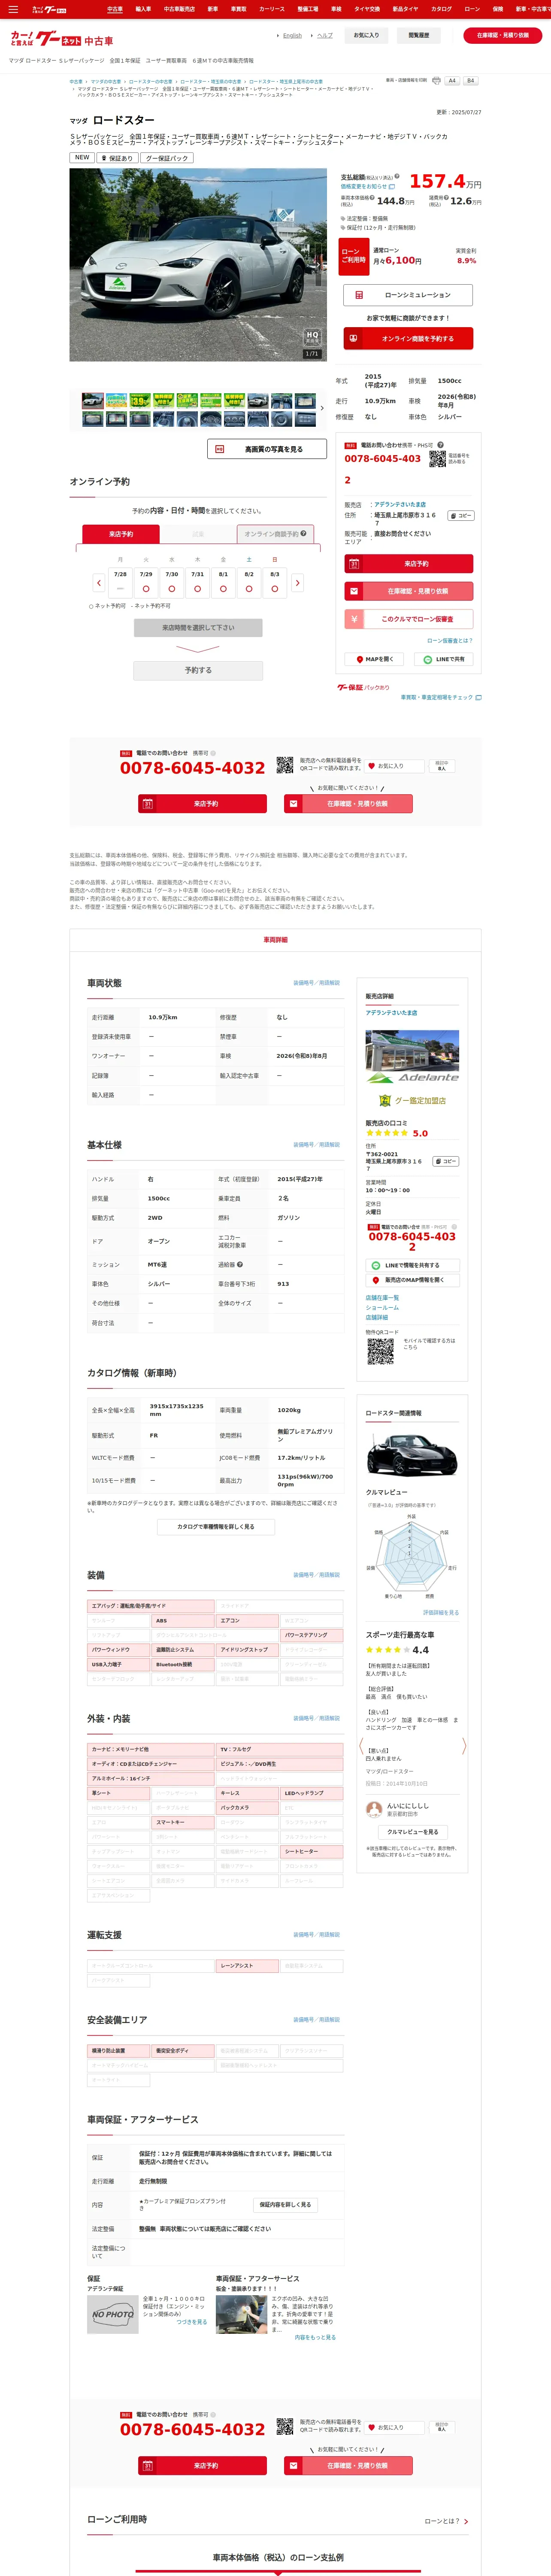Open カーリース navigation item
This screenshot has height=2576, width=551.
pyautogui.click(x=272, y=9)
